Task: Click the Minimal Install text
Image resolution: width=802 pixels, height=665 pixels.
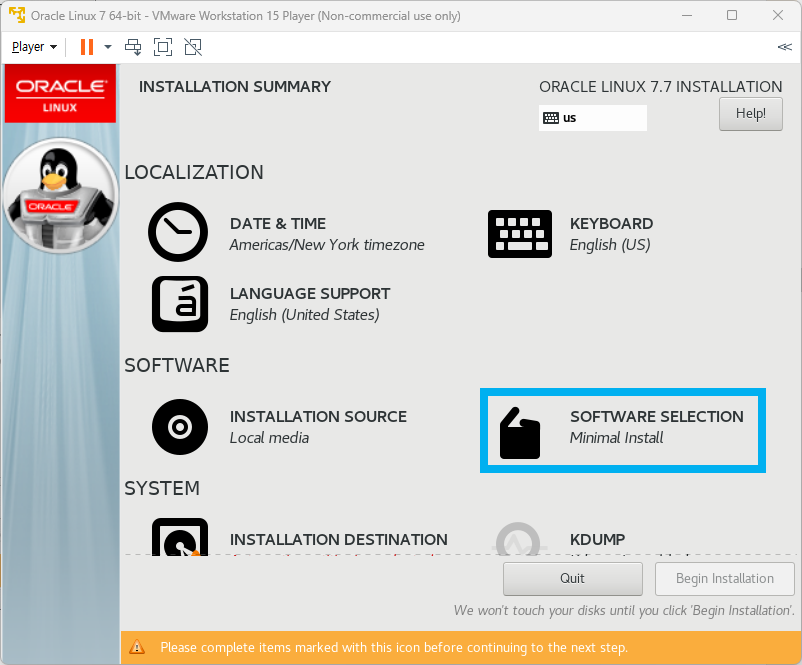Action: (616, 438)
